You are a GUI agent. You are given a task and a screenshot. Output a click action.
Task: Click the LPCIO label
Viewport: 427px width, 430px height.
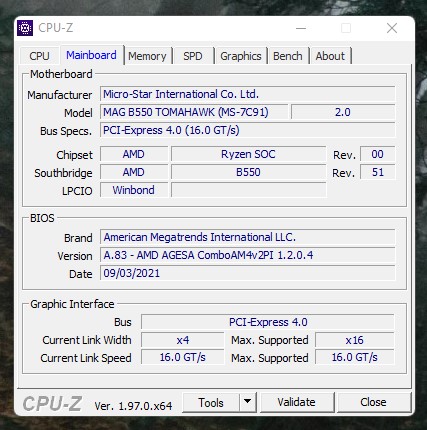click(x=77, y=191)
